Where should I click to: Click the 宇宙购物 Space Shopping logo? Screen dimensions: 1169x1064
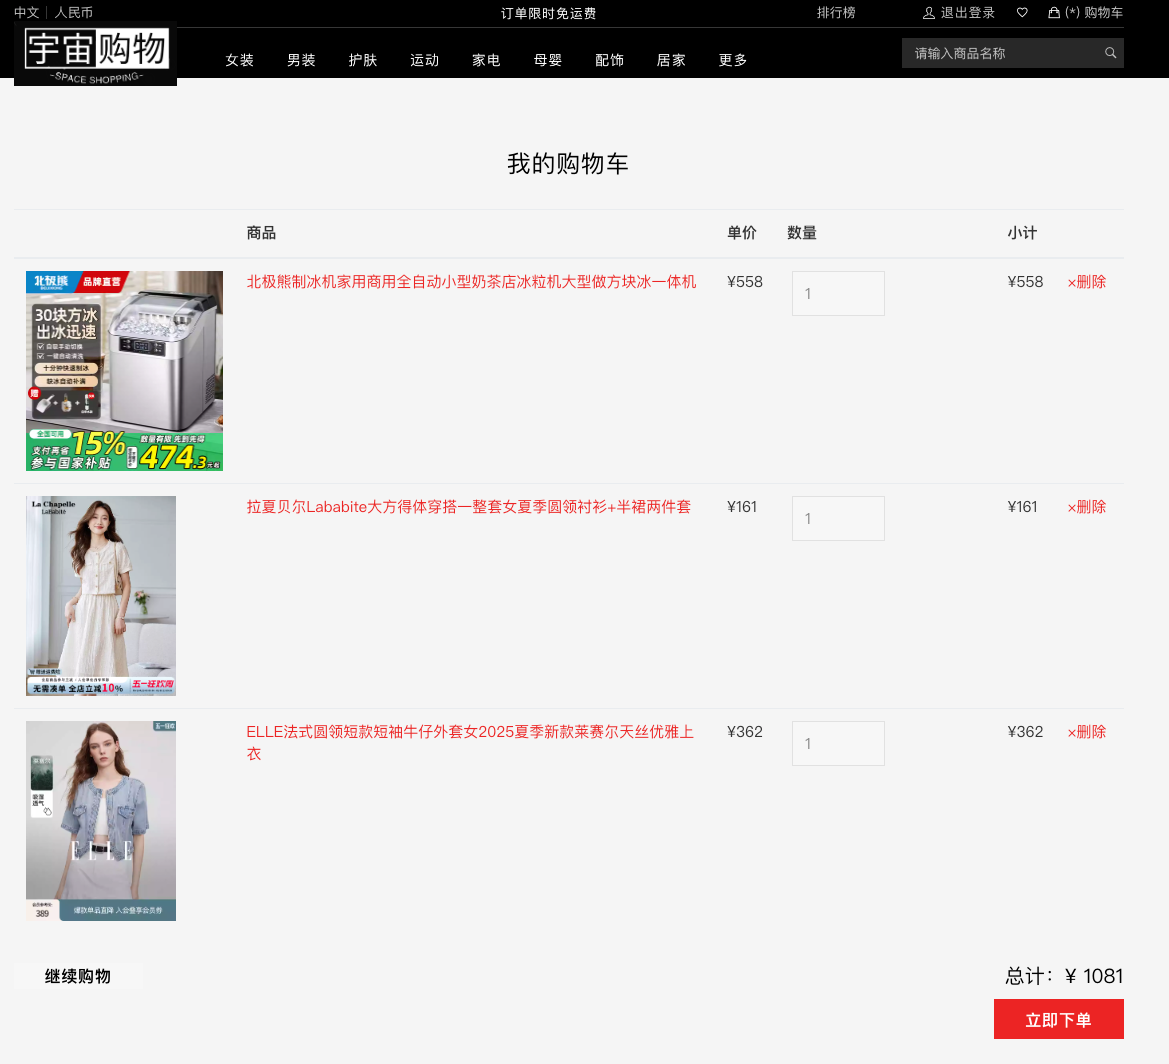pyautogui.click(x=96, y=54)
